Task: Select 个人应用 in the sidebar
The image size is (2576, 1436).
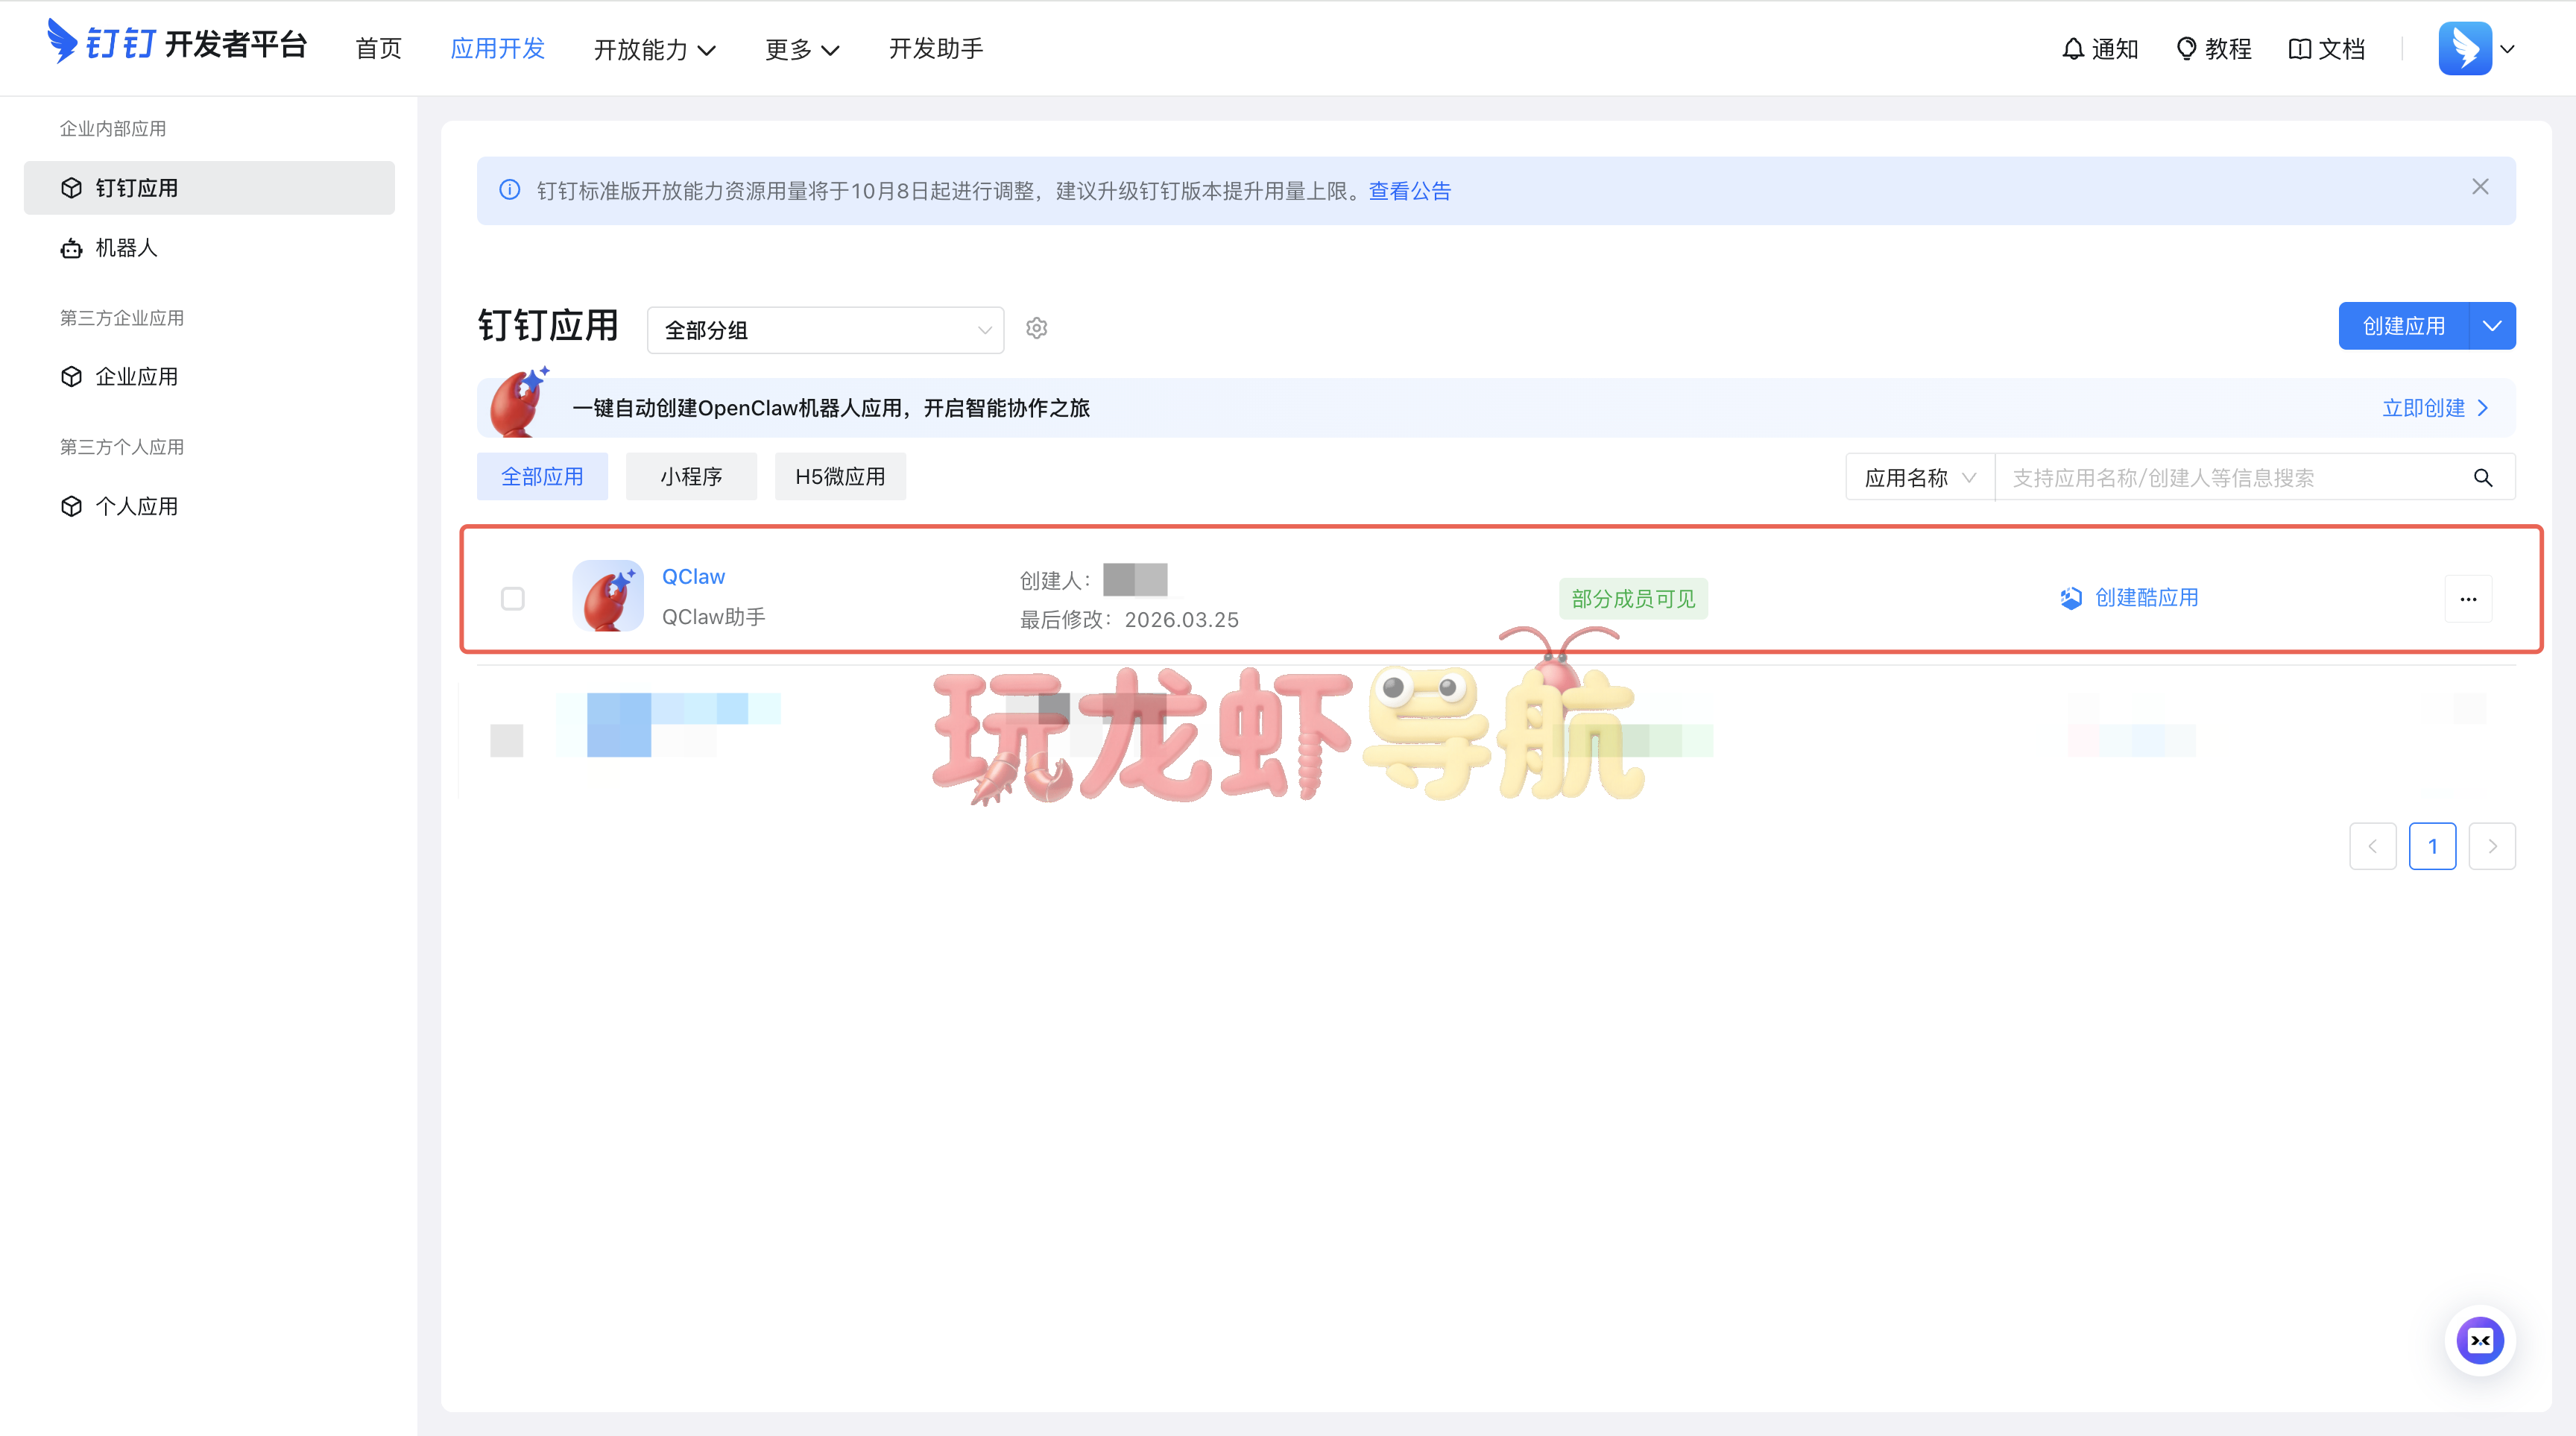Action: point(209,506)
